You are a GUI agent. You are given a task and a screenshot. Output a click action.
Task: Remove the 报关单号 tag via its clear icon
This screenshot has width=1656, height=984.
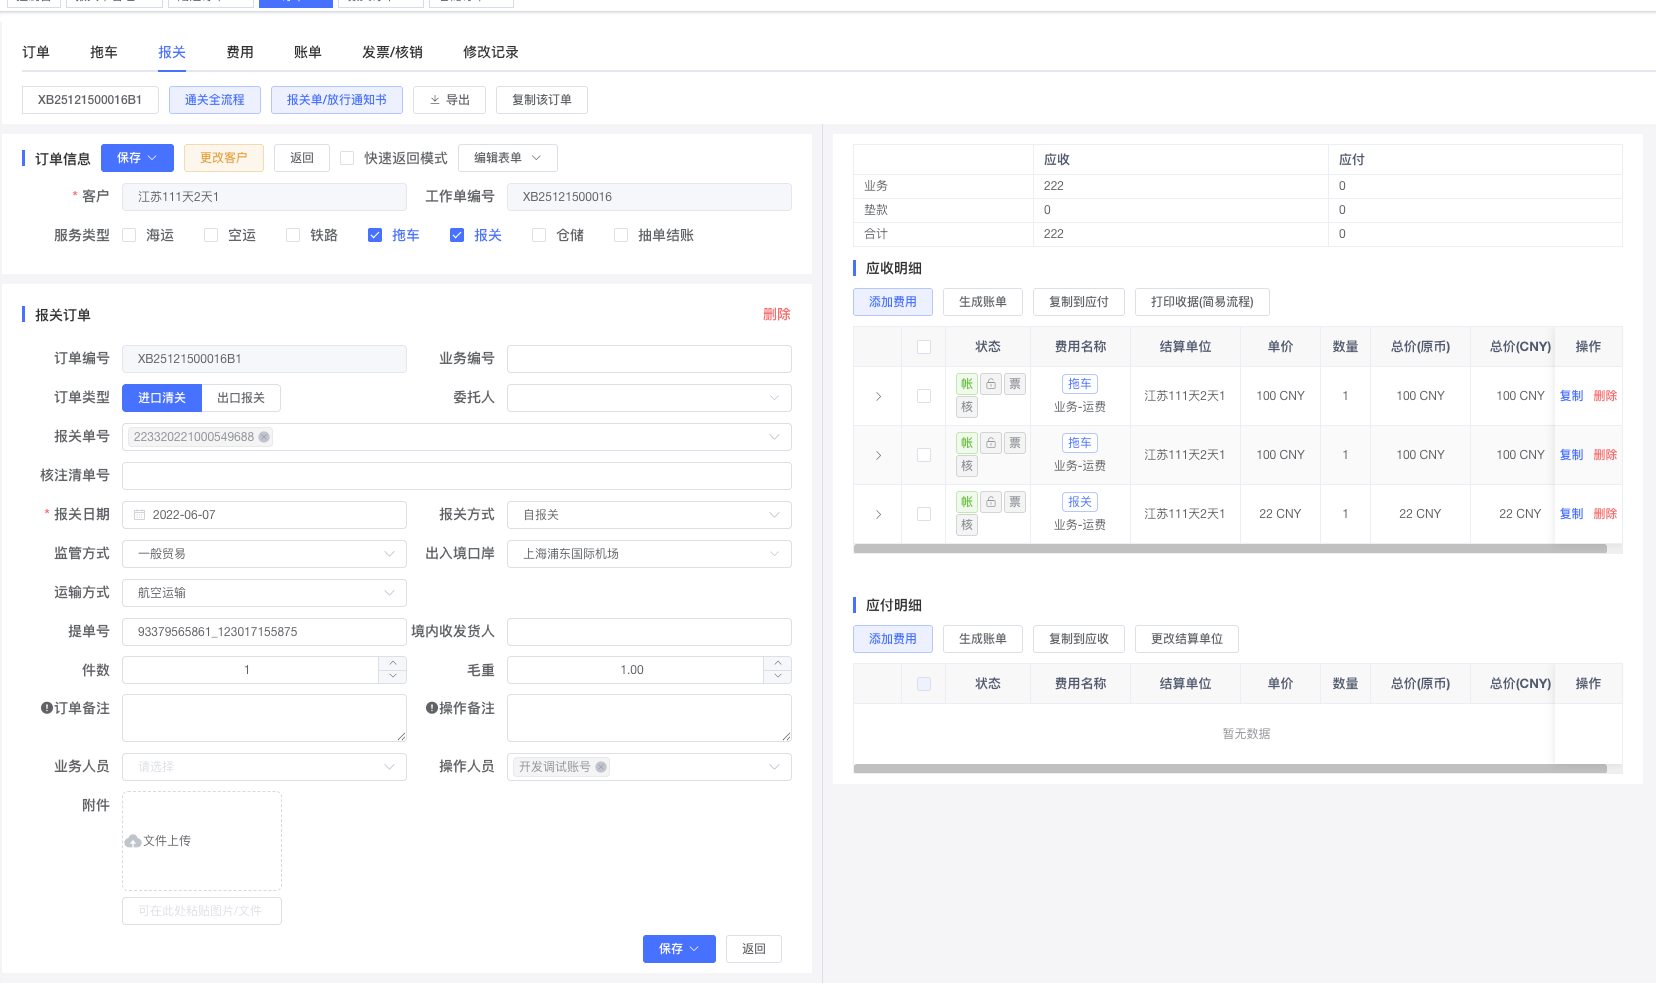(x=263, y=437)
